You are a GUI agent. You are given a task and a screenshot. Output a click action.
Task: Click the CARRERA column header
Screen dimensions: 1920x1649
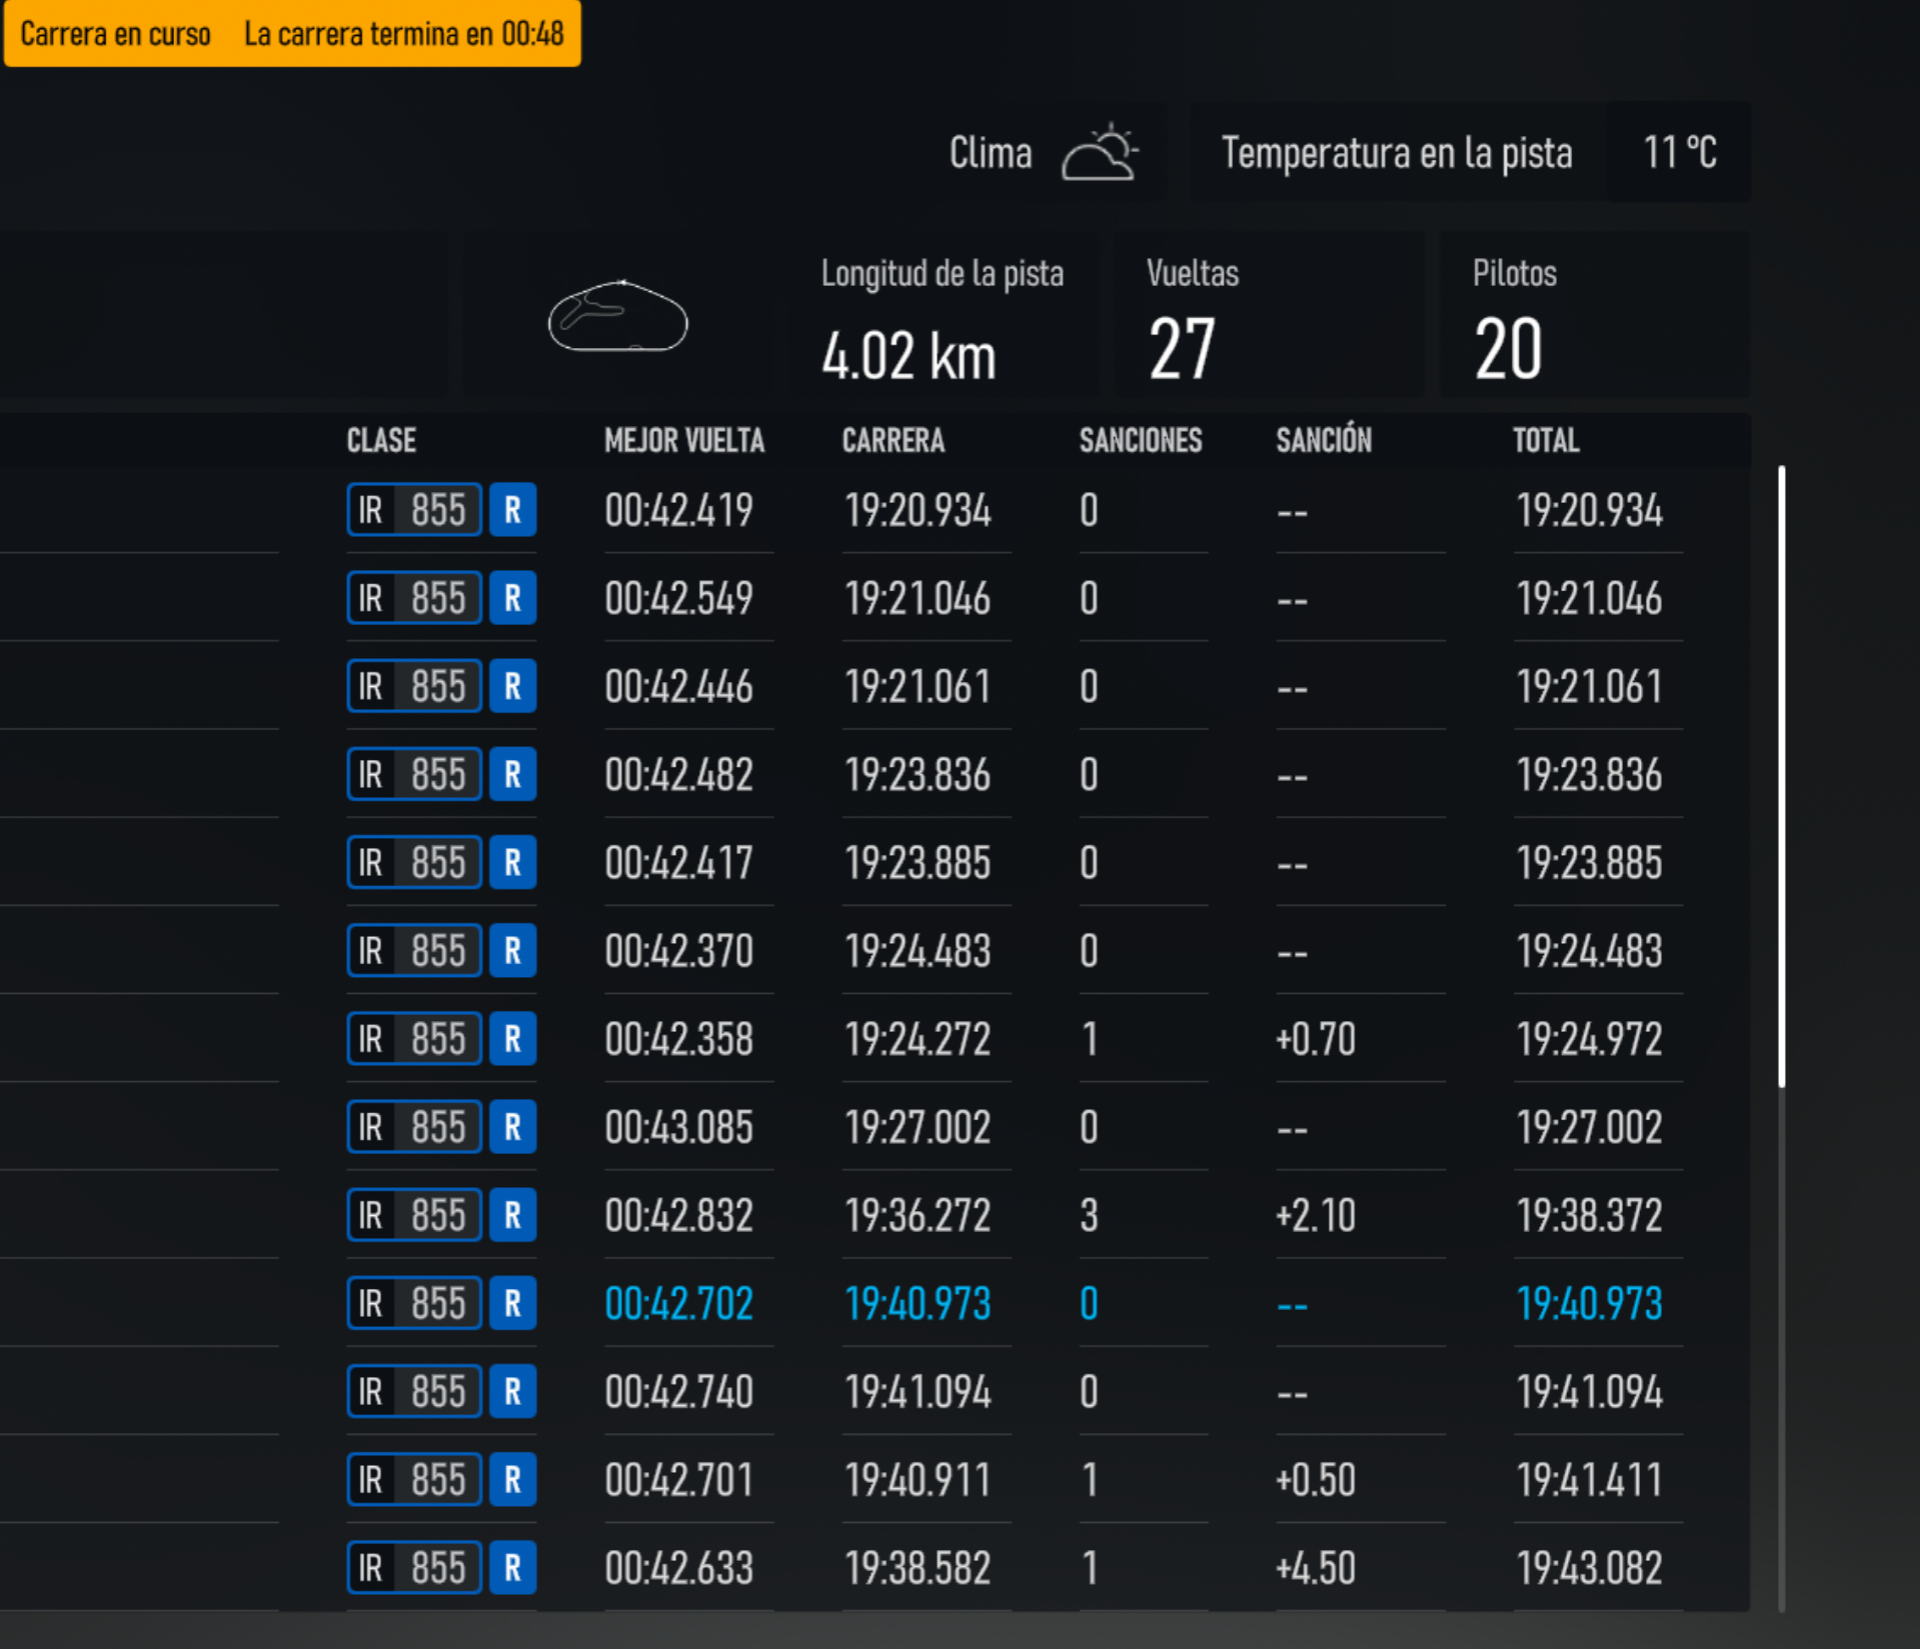coord(892,440)
